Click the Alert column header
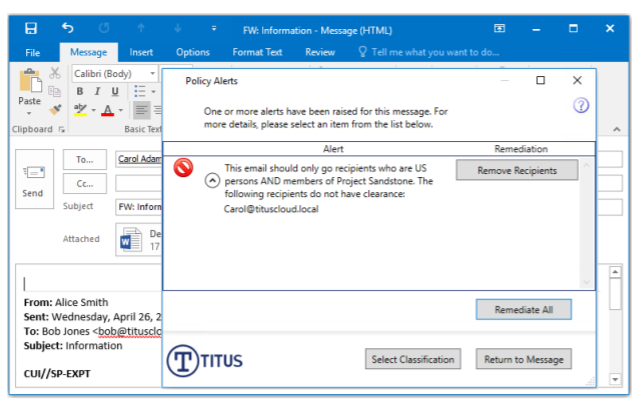Image resolution: width=638 pixels, height=412 pixels. click(x=333, y=149)
